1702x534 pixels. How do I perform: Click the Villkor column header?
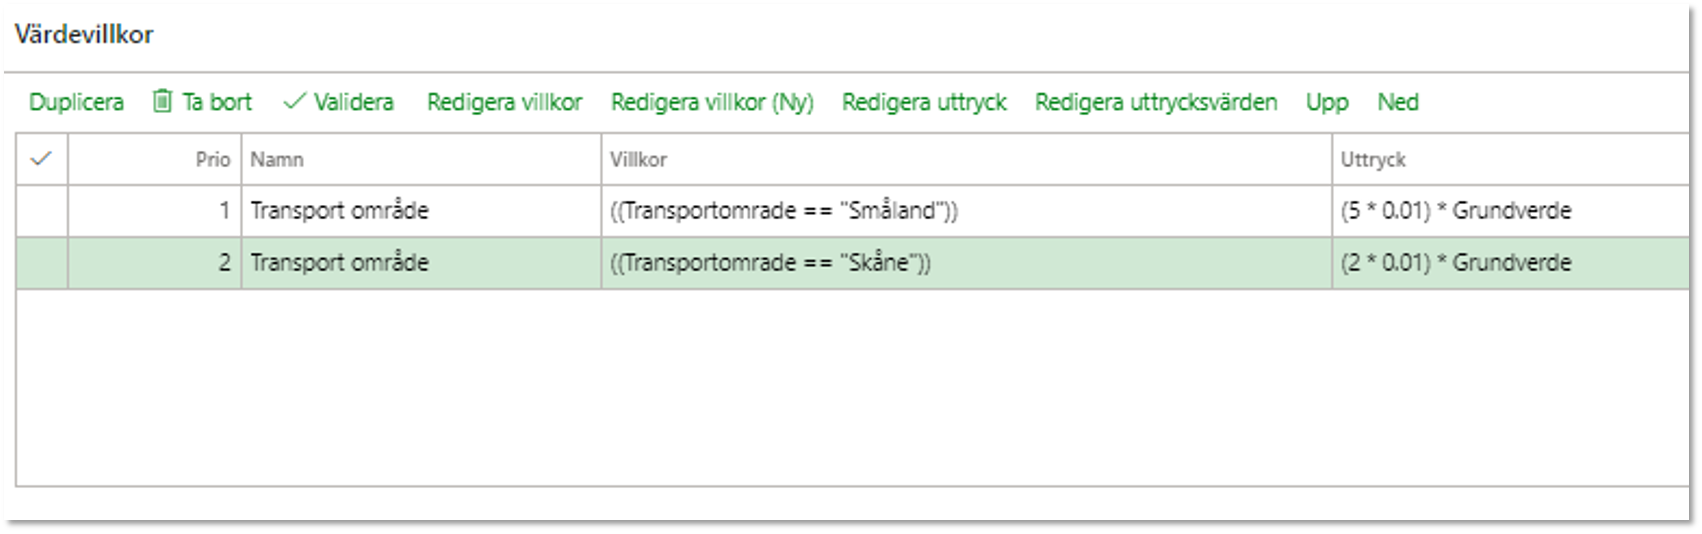966,159
